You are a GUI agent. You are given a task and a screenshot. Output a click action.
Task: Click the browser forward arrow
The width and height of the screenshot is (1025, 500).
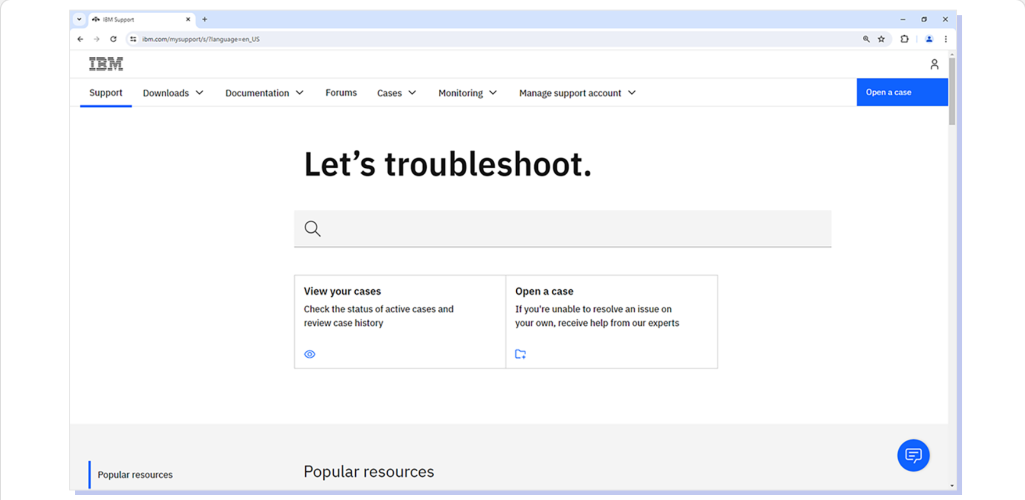coord(97,39)
